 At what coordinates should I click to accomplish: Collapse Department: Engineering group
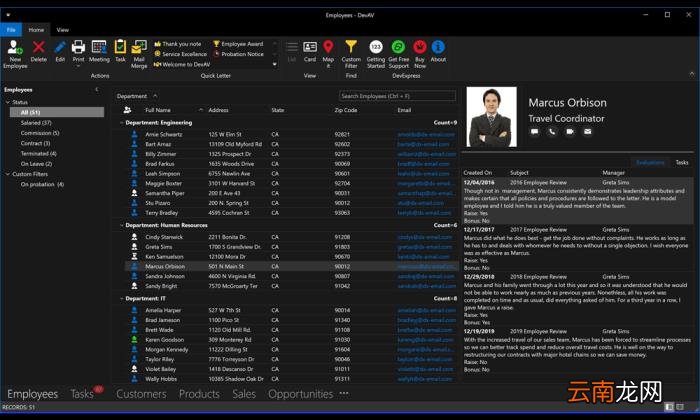click(x=121, y=123)
